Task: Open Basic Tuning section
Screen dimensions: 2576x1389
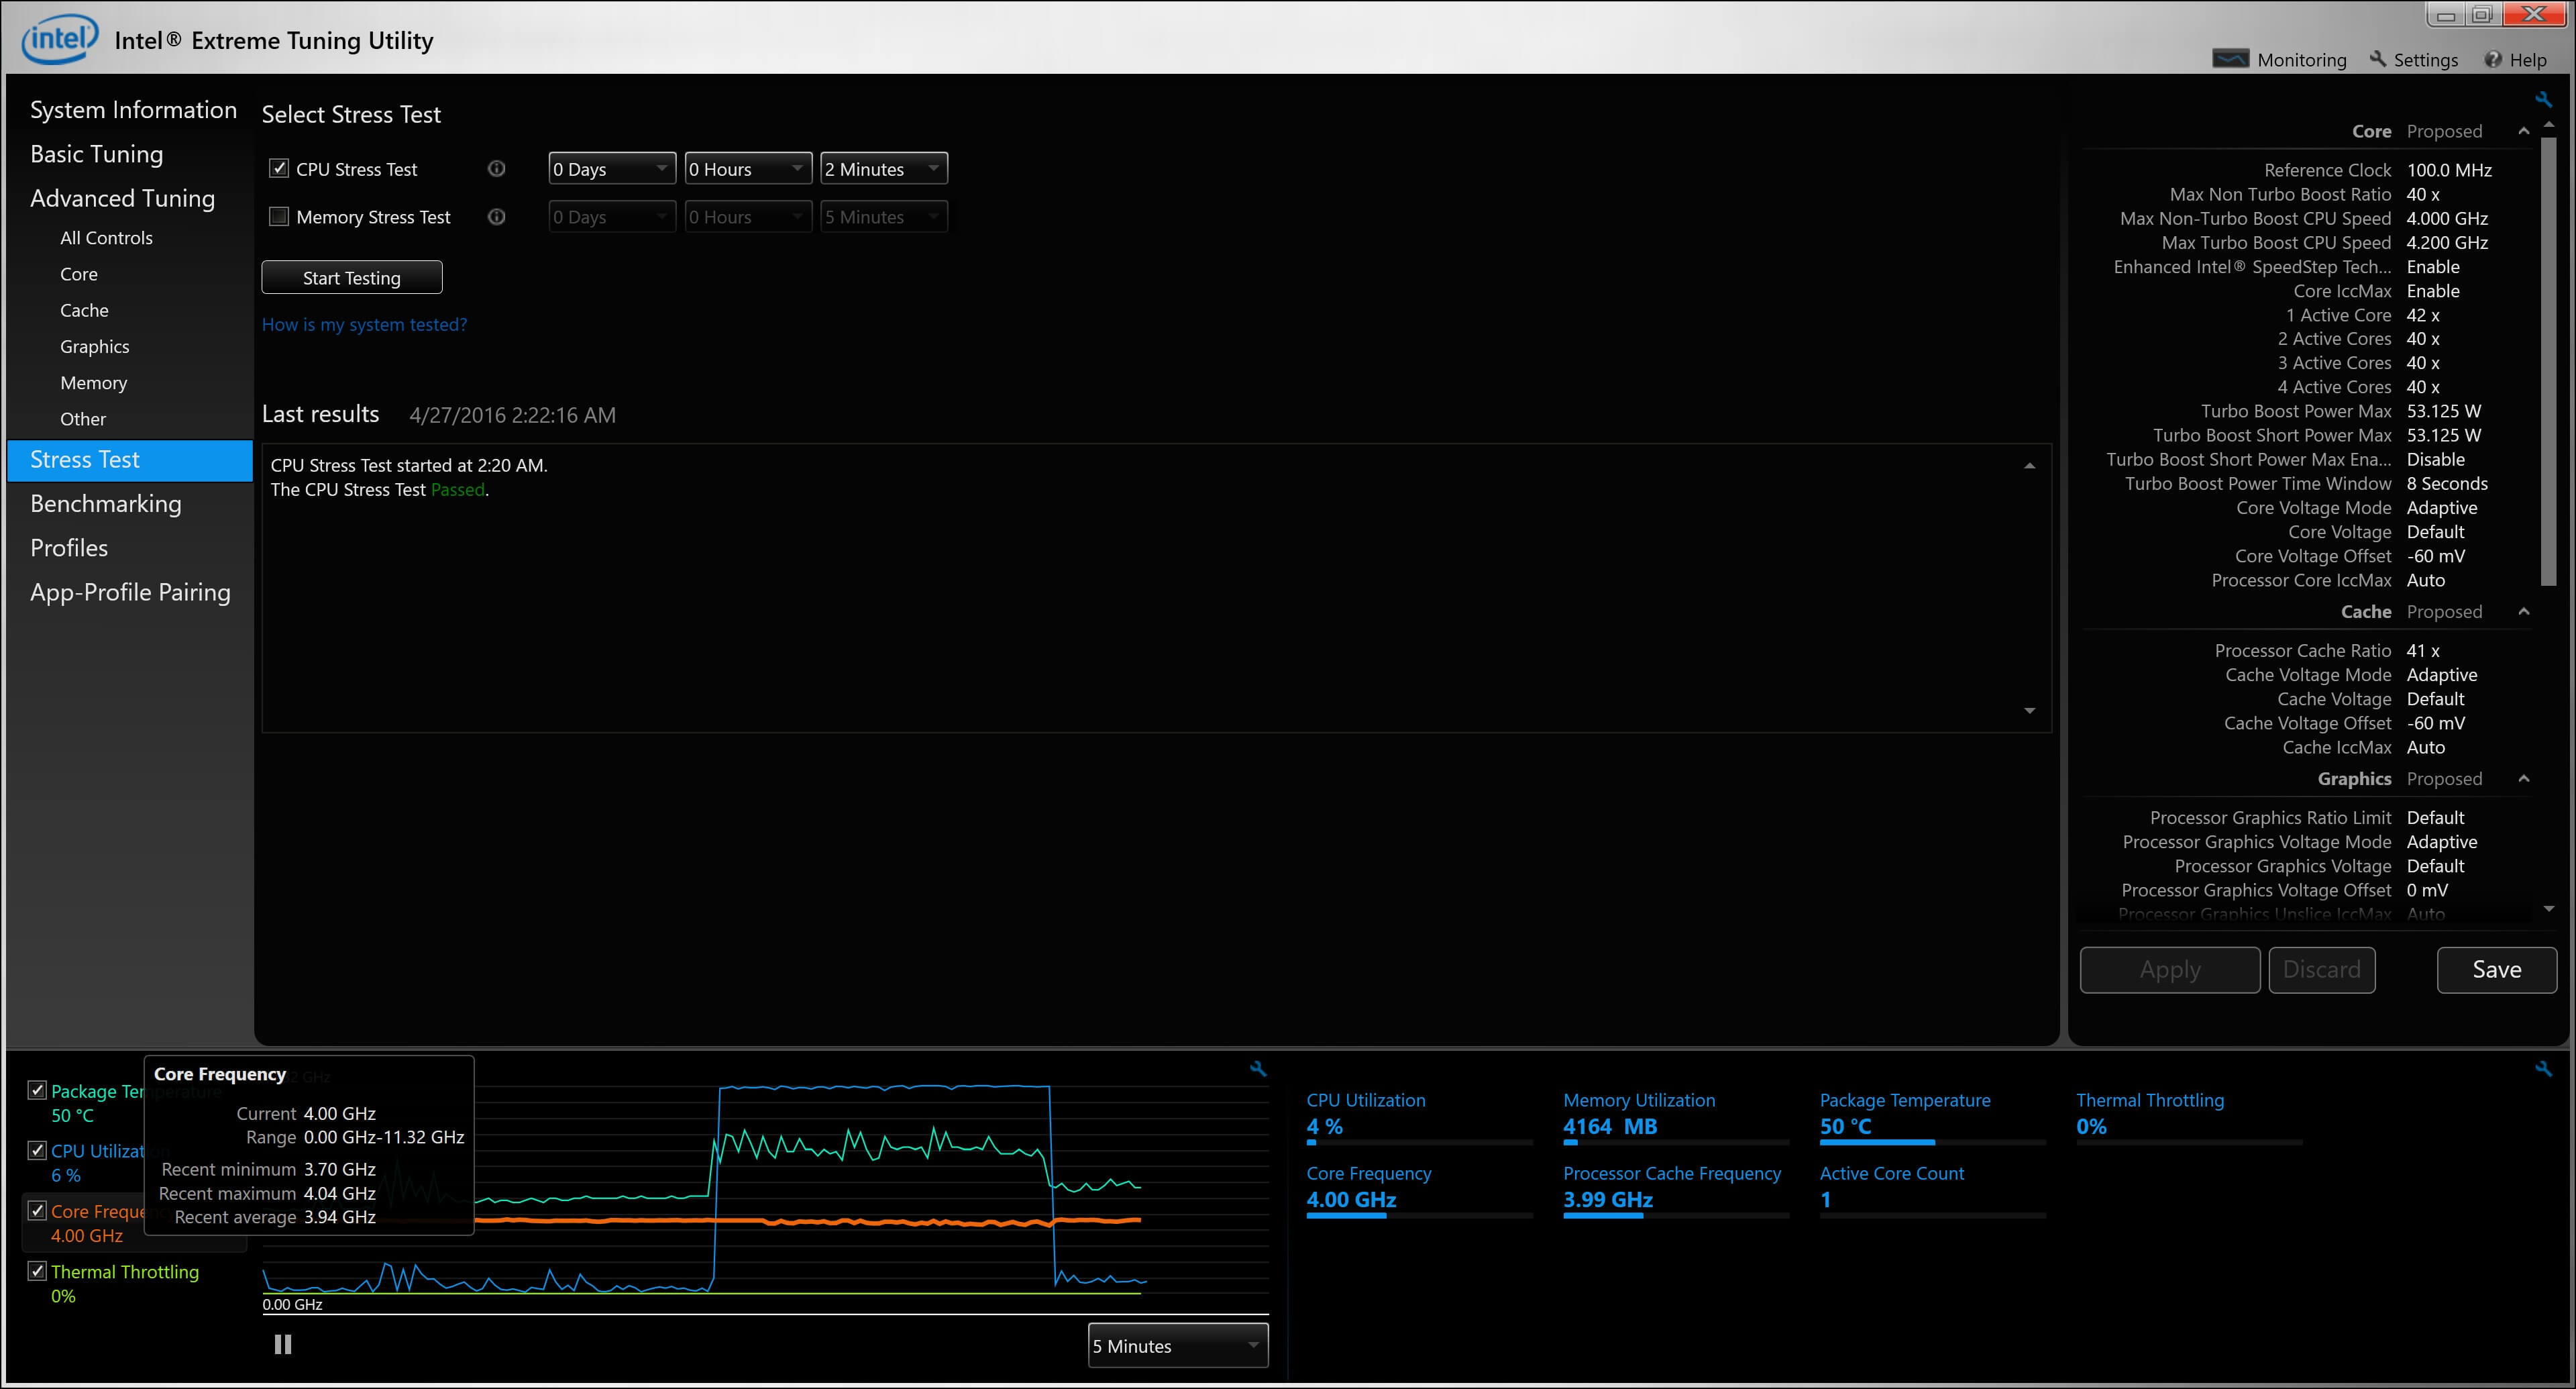Action: (96, 154)
